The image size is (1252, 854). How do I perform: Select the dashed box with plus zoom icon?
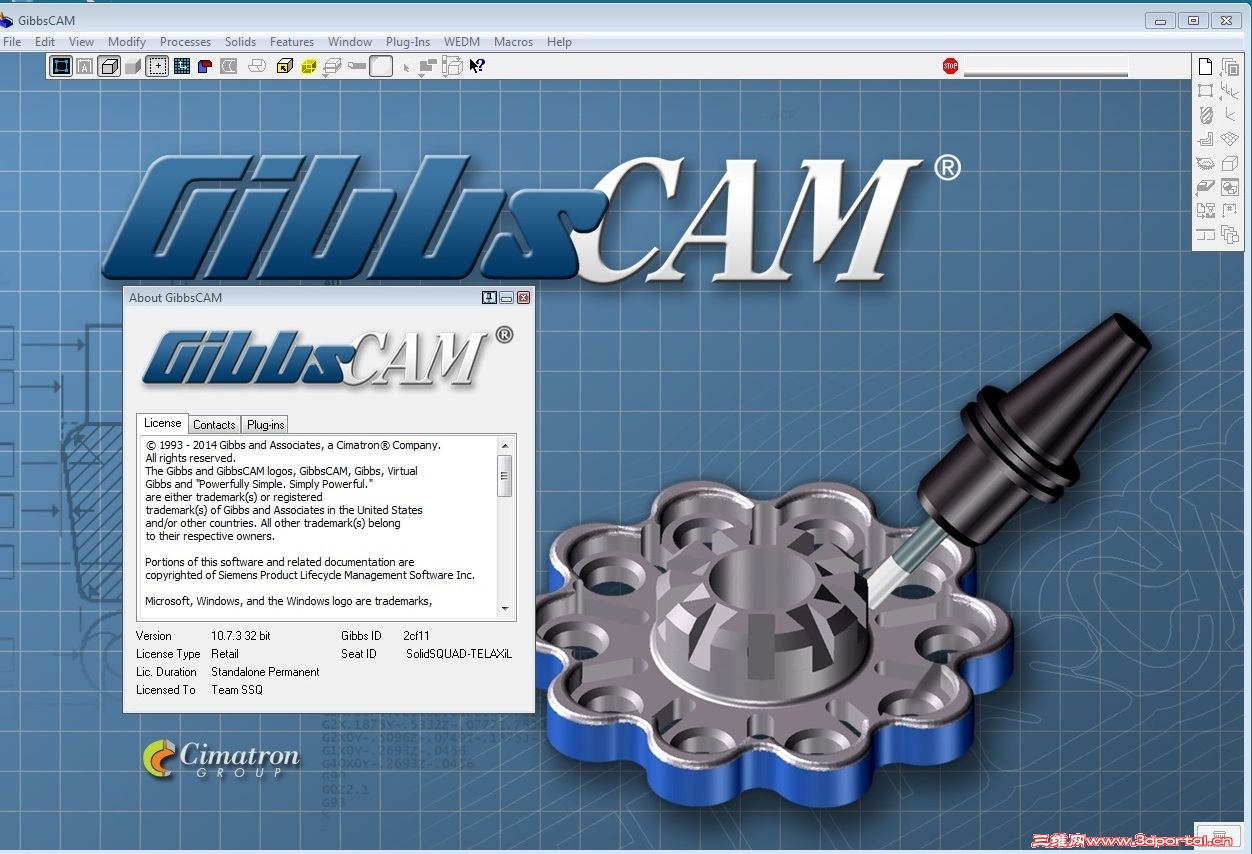(x=157, y=66)
